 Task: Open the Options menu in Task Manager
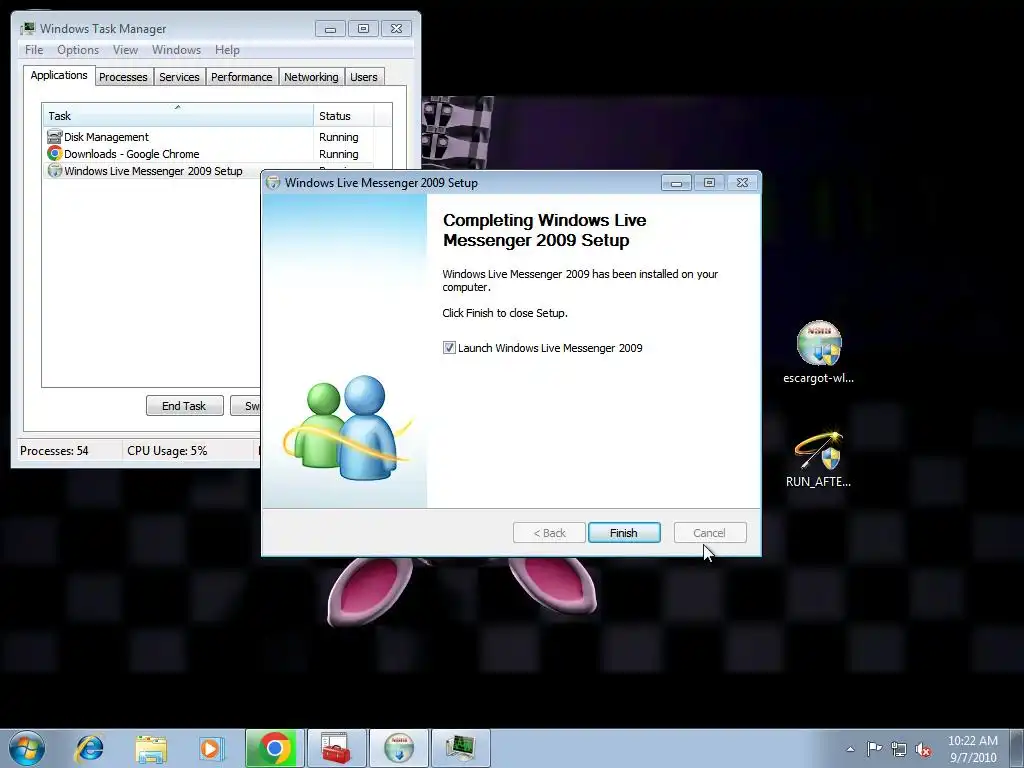(x=78, y=50)
